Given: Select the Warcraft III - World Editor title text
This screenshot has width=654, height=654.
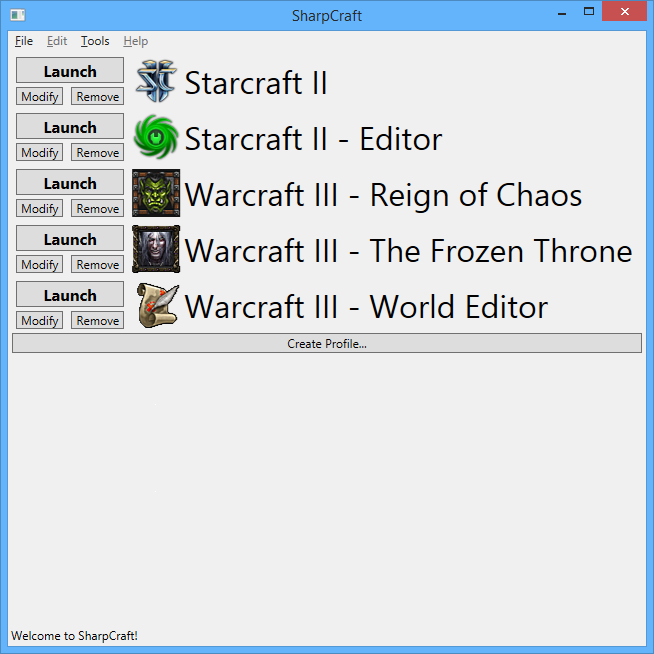Looking at the screenshot, I should point(366,307).
